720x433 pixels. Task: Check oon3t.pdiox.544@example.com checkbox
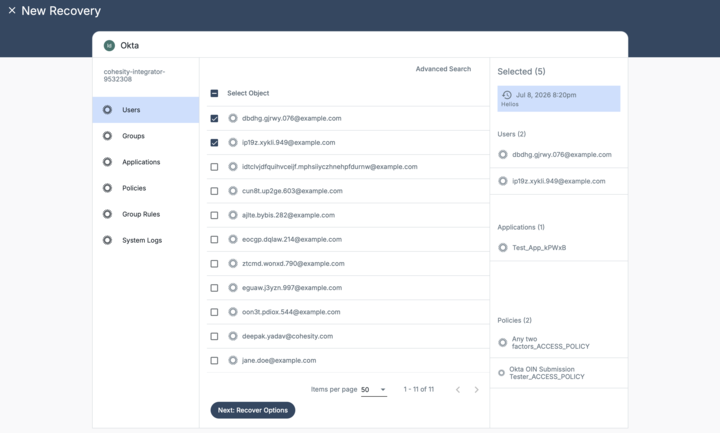214,312
